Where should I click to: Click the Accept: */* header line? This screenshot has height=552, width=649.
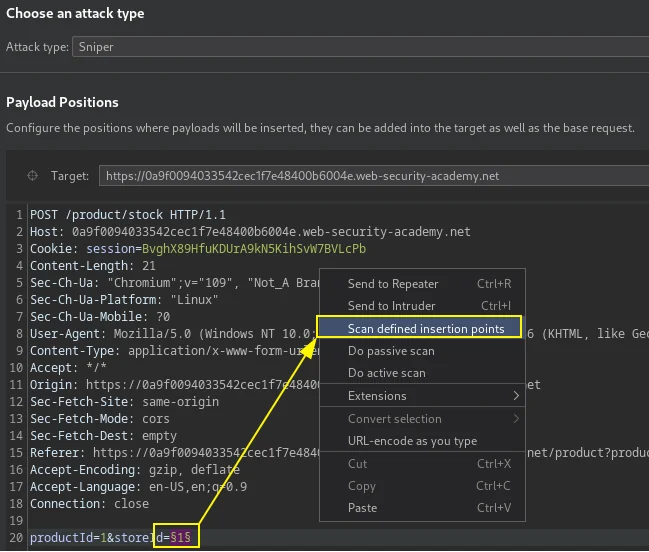pyautogui.click(x=68, y=367)
